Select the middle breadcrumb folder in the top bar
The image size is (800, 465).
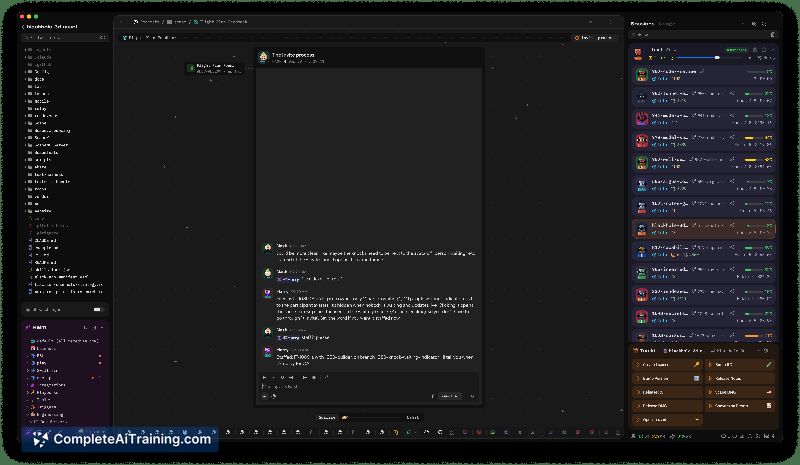coord(177,22)
